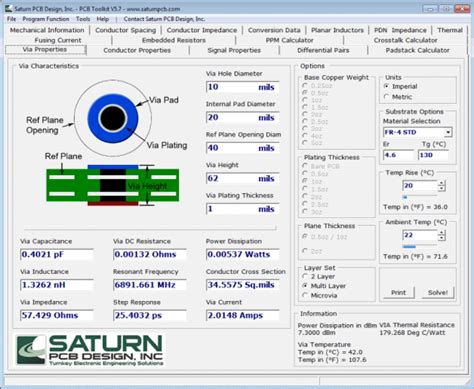The height and width of the screenshot is (389, 474).
Task: Increase Ambient Temp with up arrow
Action: coord(442,233)
